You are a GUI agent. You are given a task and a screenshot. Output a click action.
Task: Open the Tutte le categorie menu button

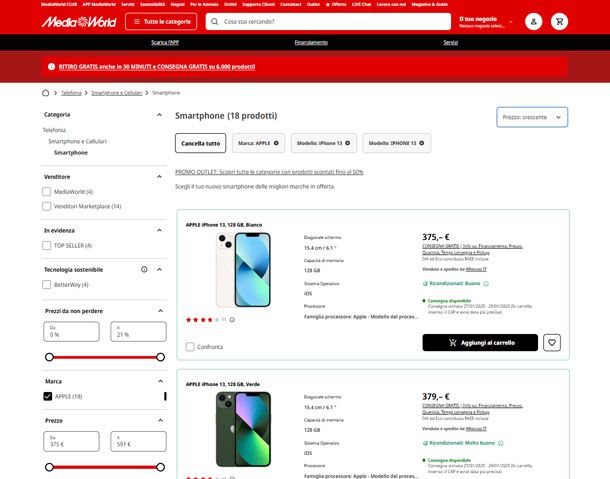(161, 21)
